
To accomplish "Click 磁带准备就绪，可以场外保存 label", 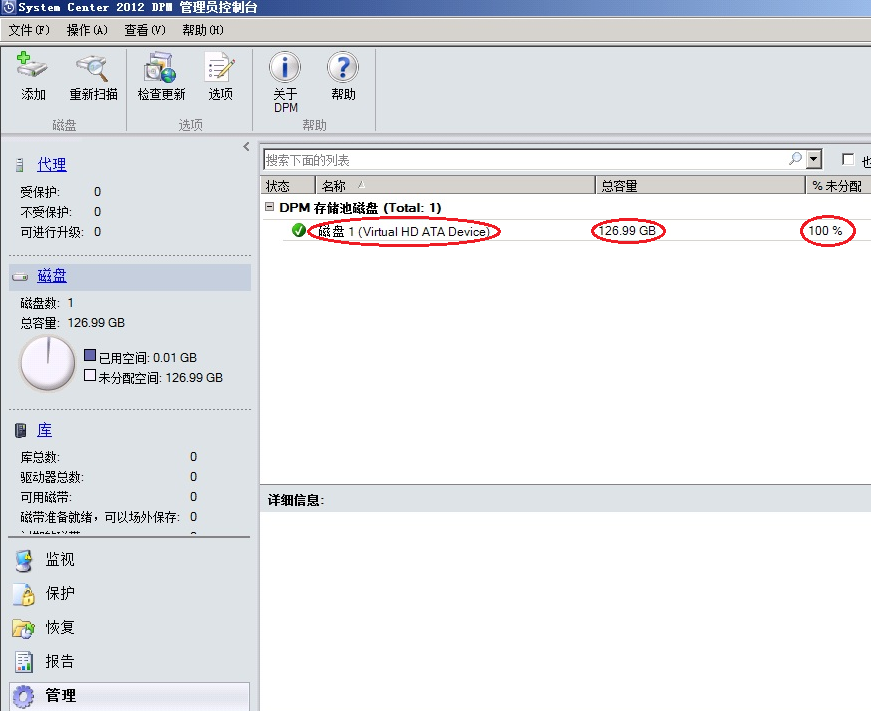I will click(x=100, y=517).
